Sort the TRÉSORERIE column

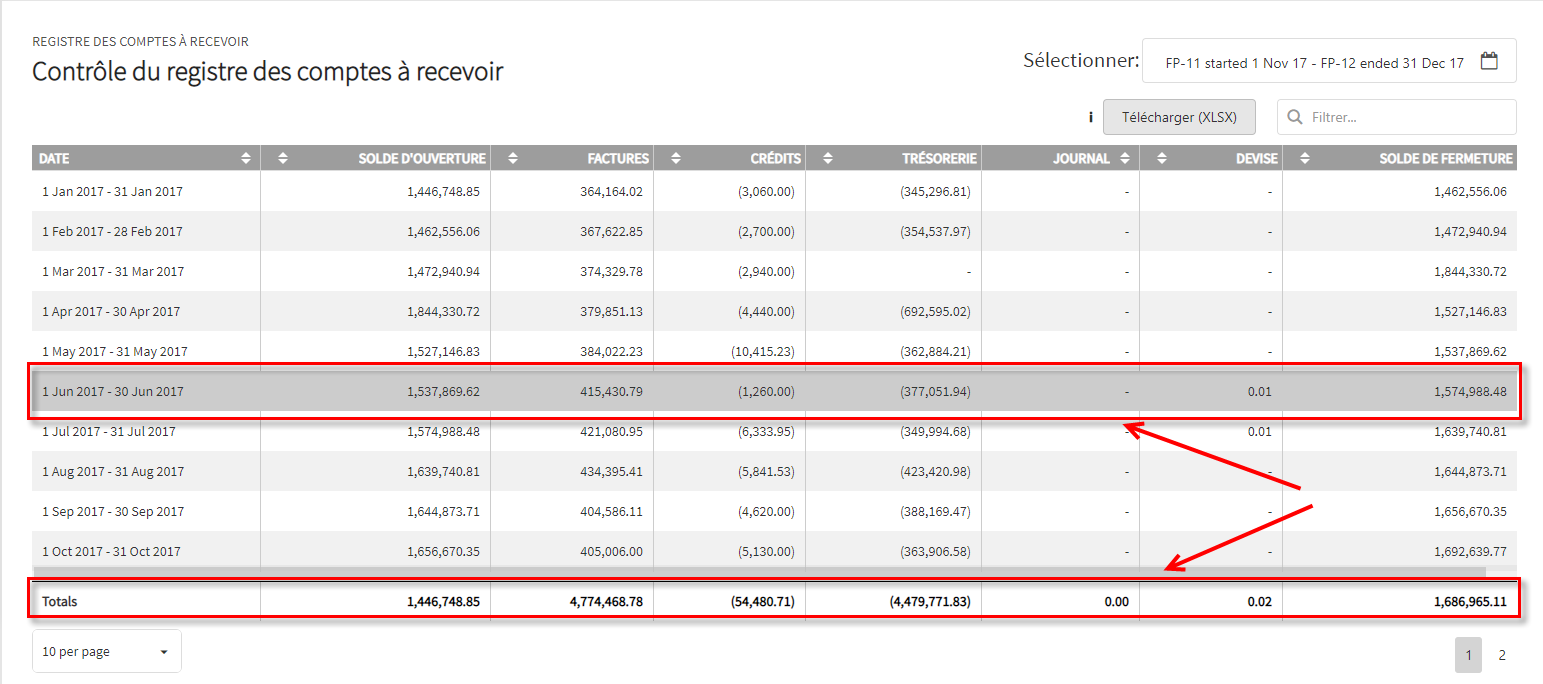click(828, 158)
